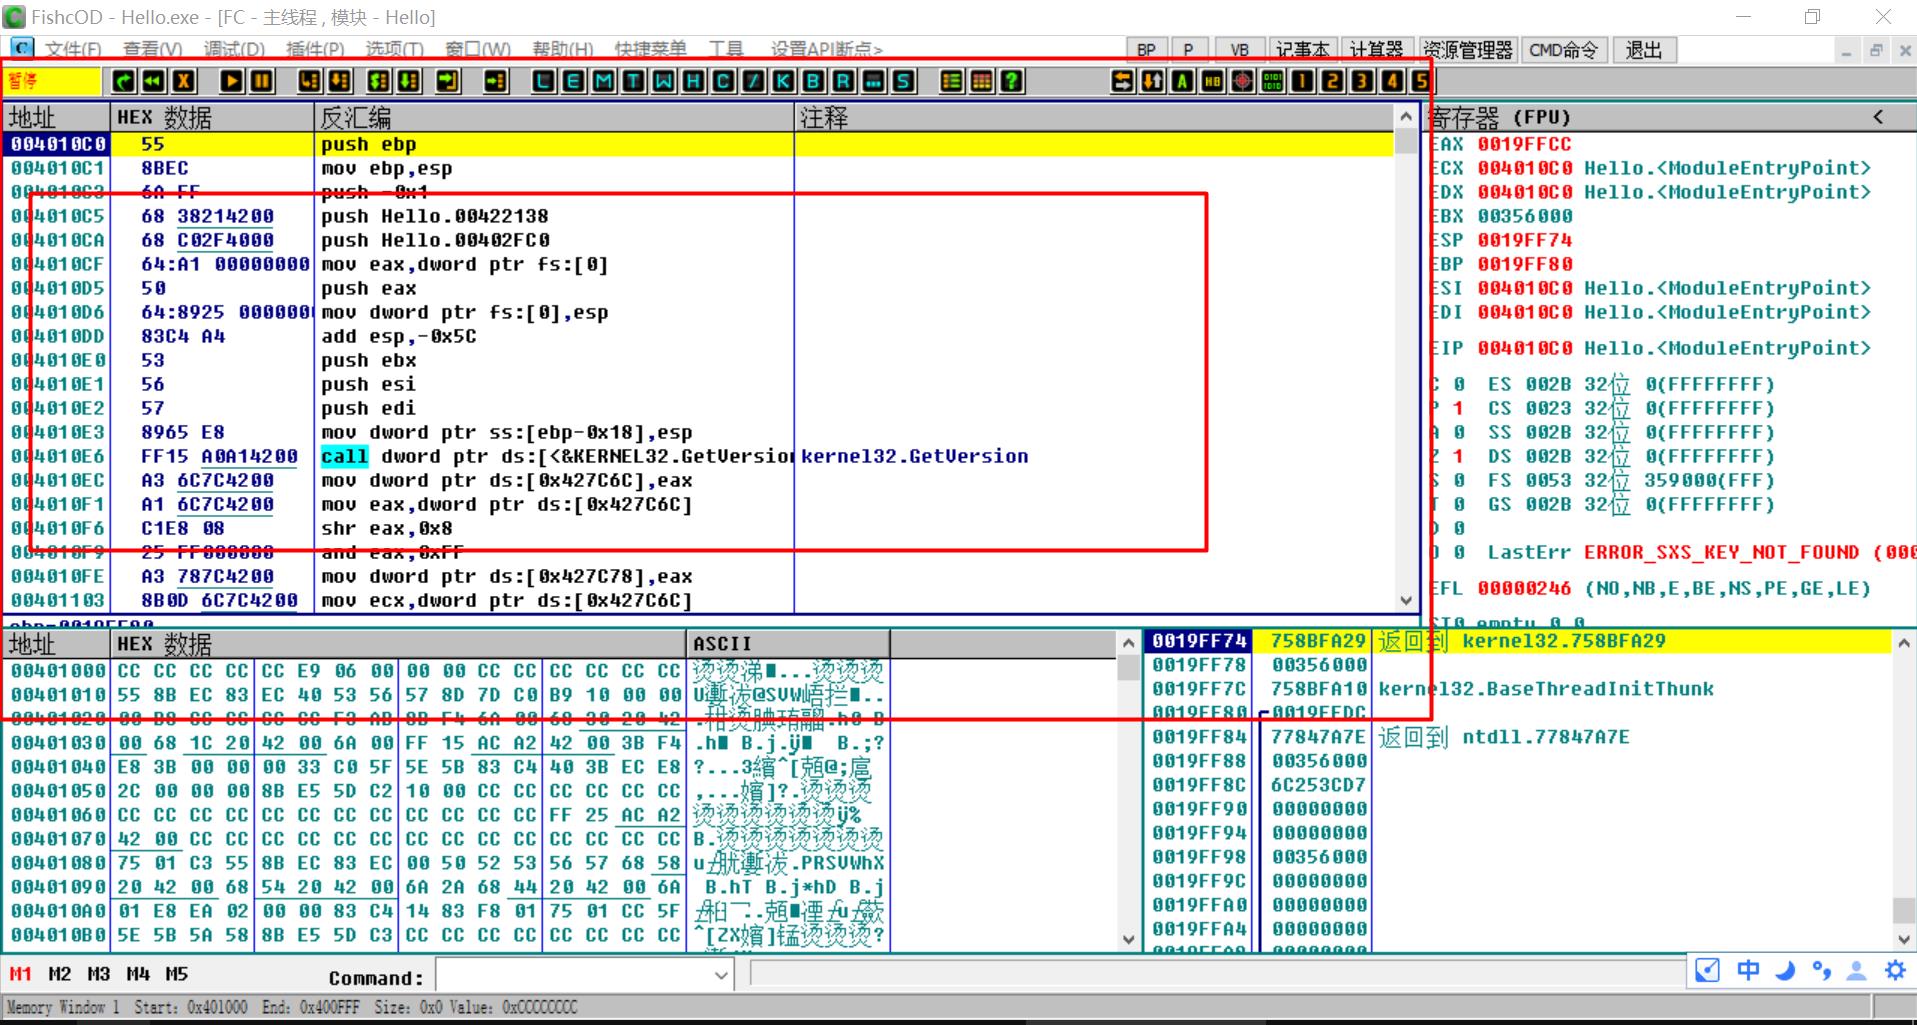Open Executable modules with E icon

(x=573, y=82)
